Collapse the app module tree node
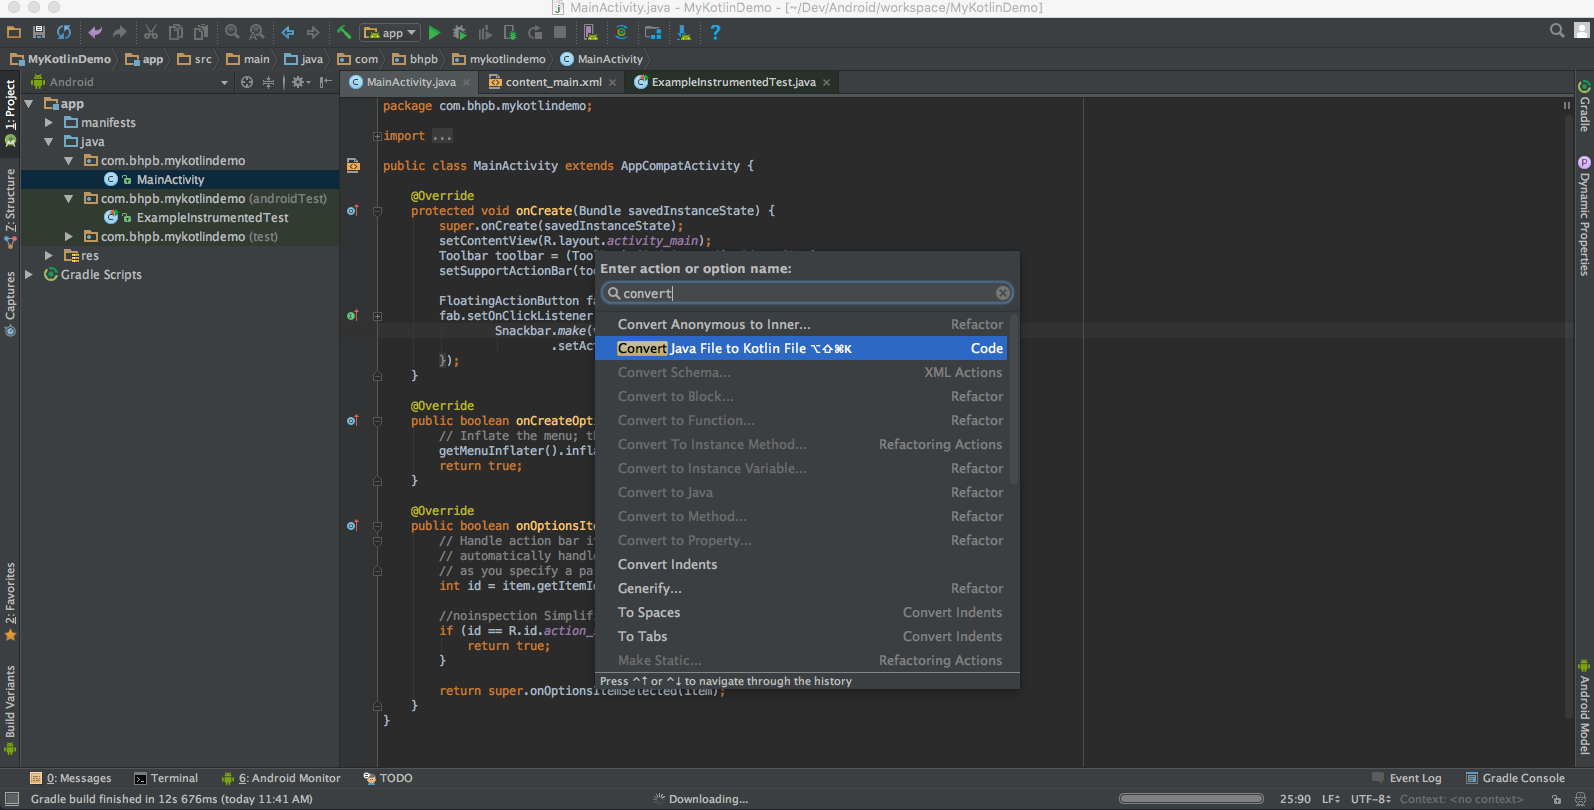Viewport: 1594px width, 810px height. coord(29,104)
